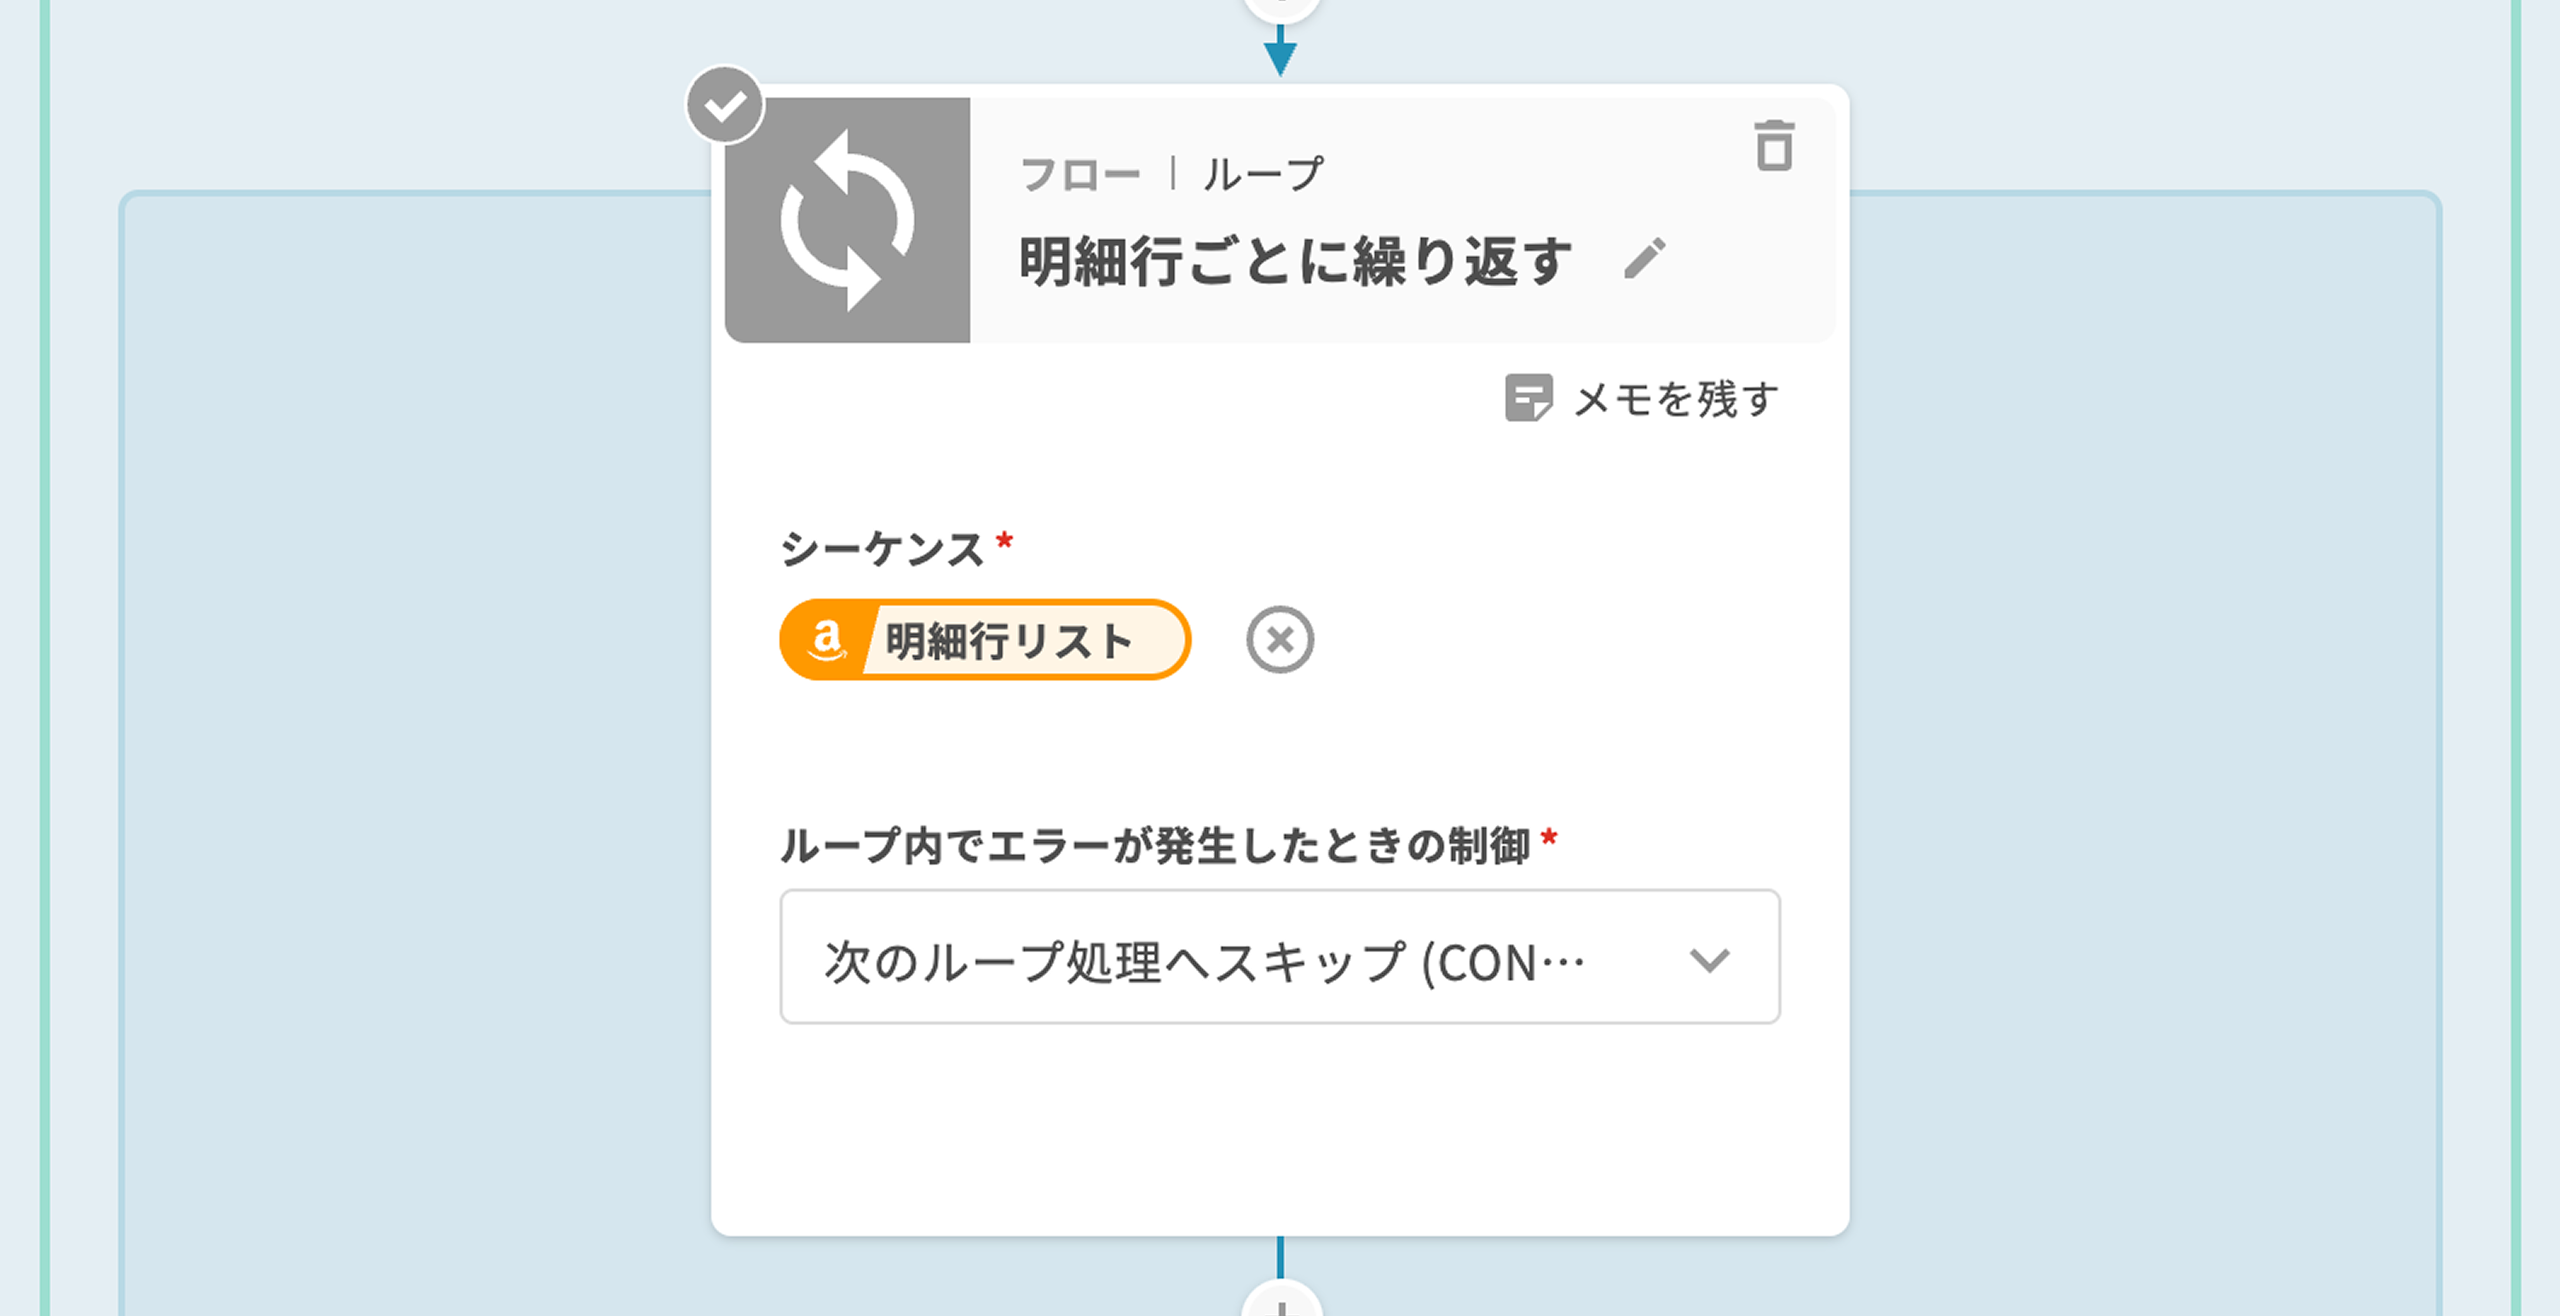Select the 明細行リスト variable pill

click(x=1008, y=641)
